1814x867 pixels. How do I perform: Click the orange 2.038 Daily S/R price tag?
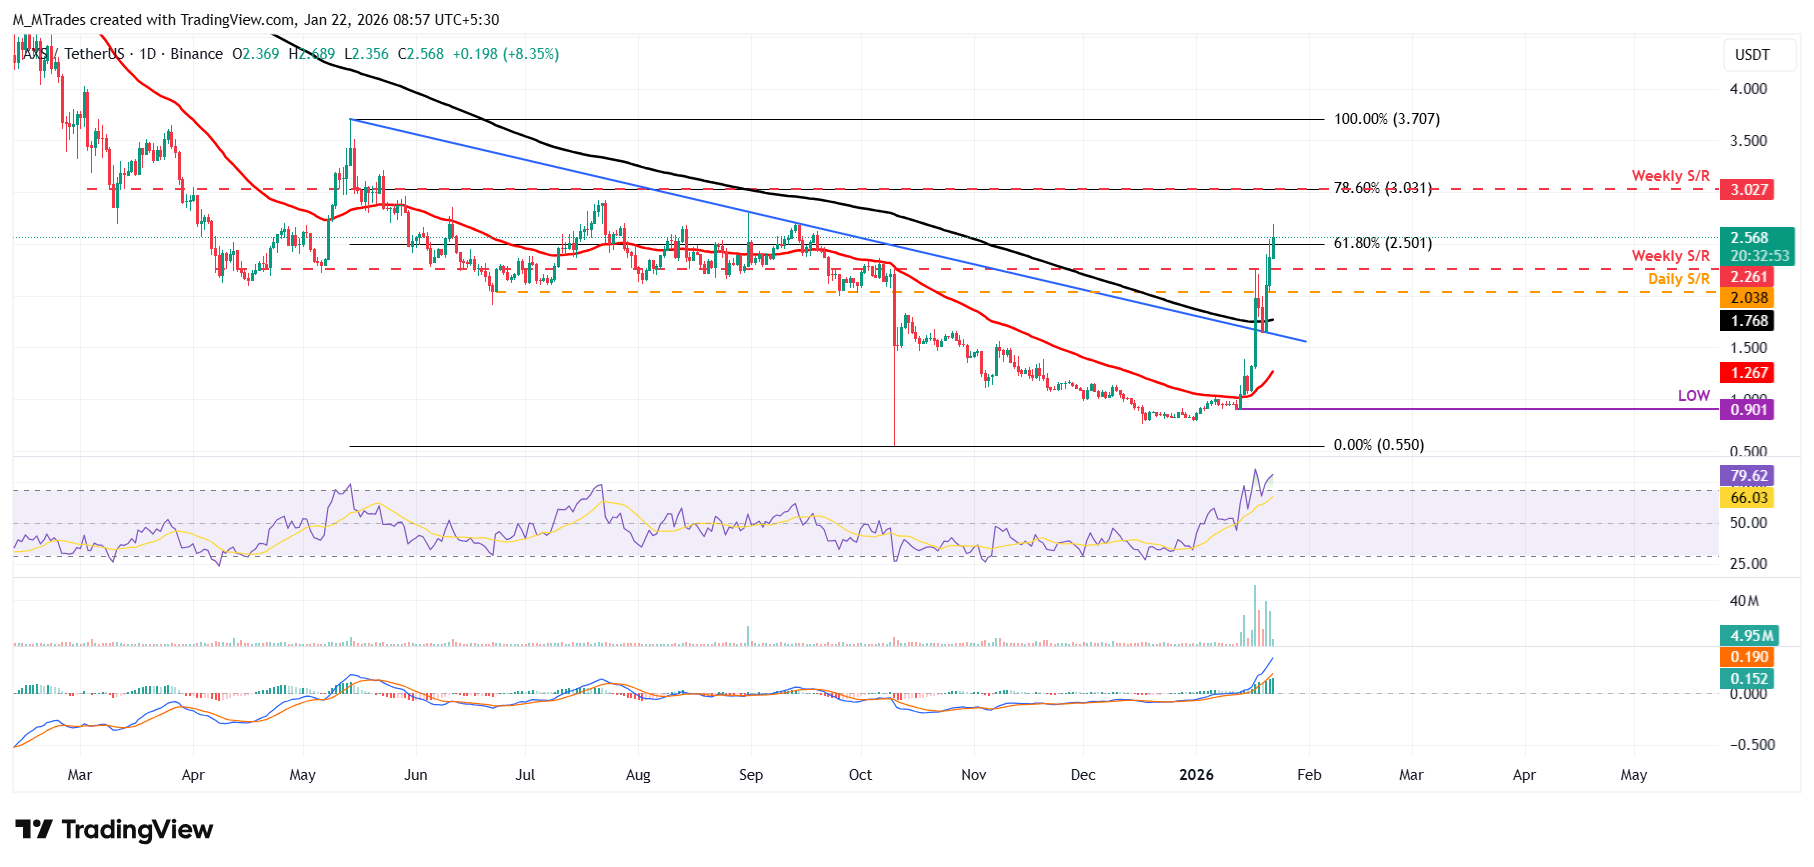click(x=1749, y=298)
